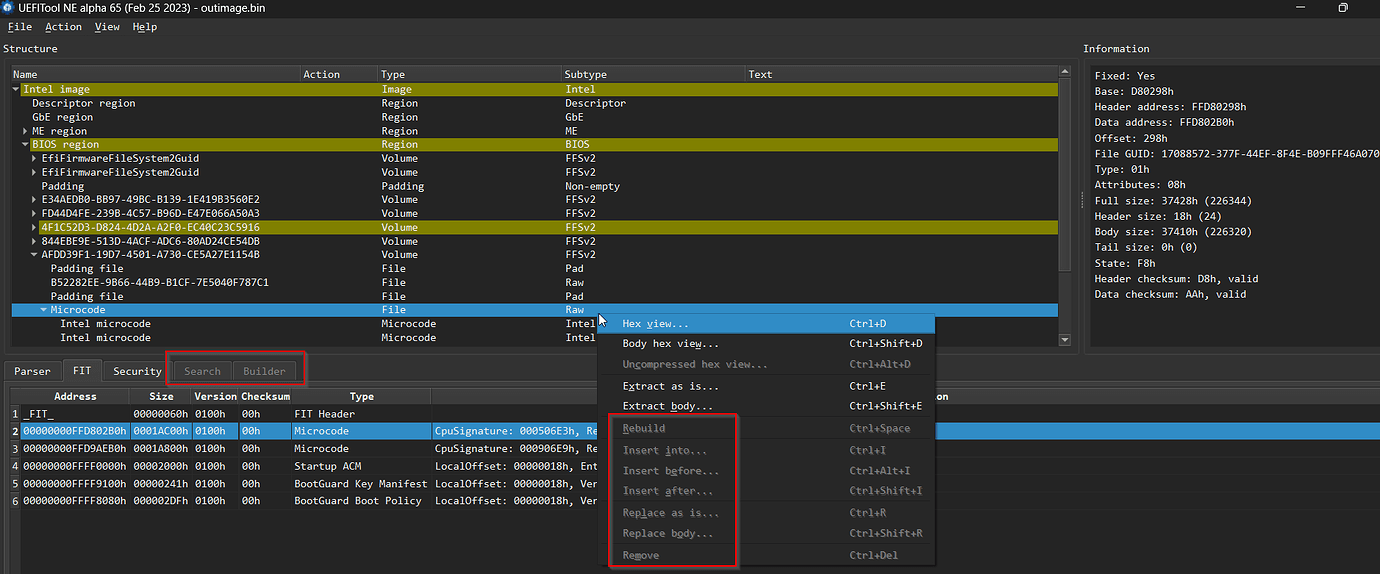Open the Help menu
This screenshot has height=574, width=1380.
click(145, 27)
